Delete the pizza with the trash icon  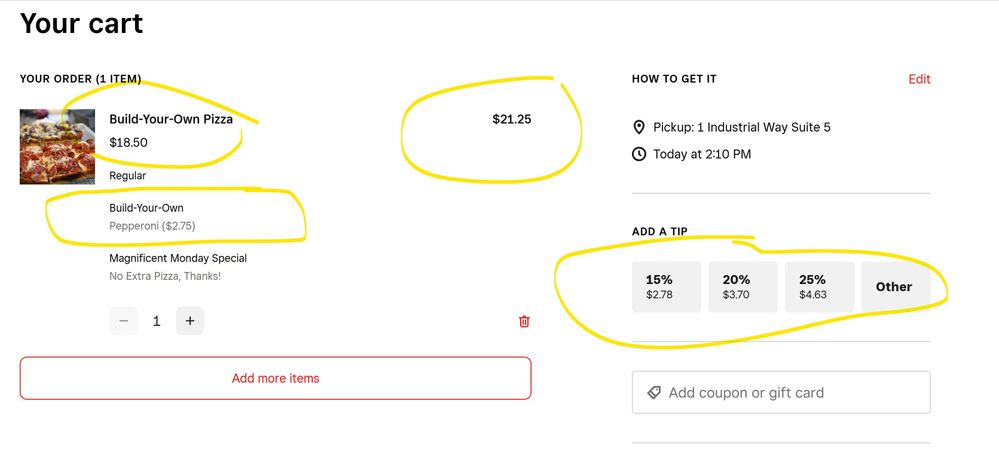tap(524, 321)
